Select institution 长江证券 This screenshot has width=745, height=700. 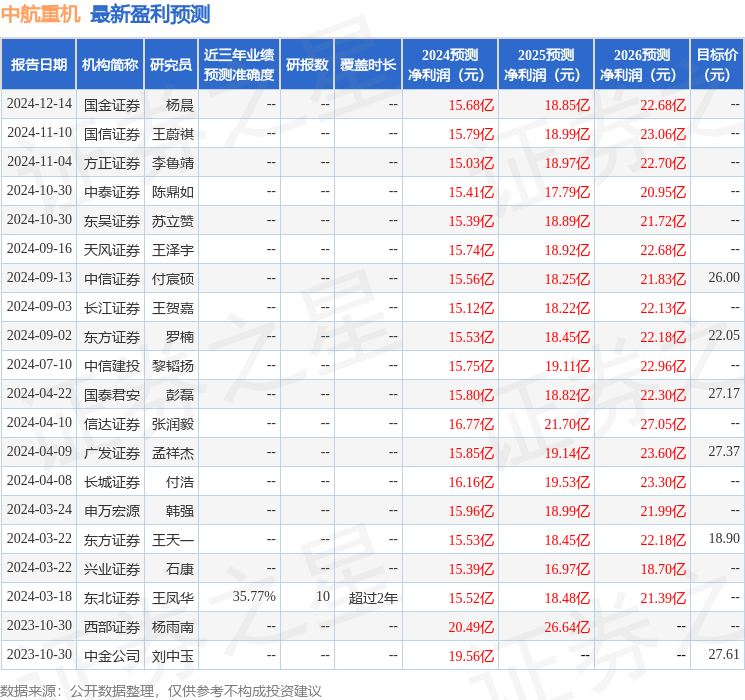click(x=112, y=308)
